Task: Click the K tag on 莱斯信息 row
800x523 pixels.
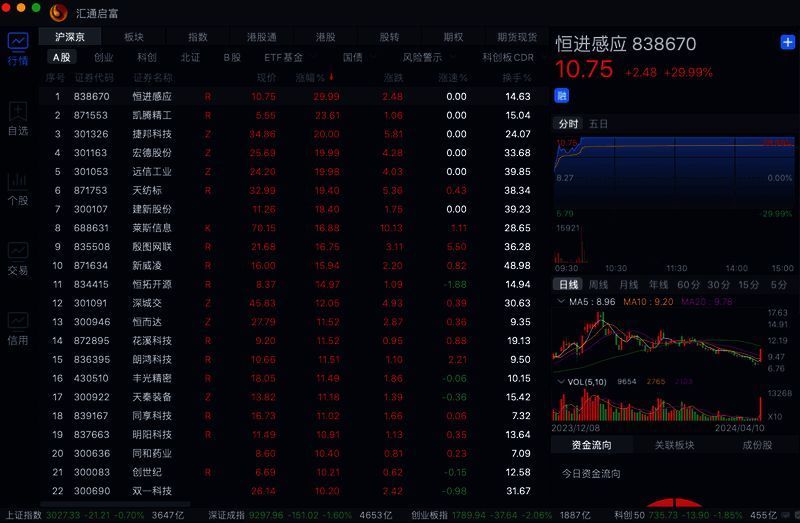Action: click(208, 228)
